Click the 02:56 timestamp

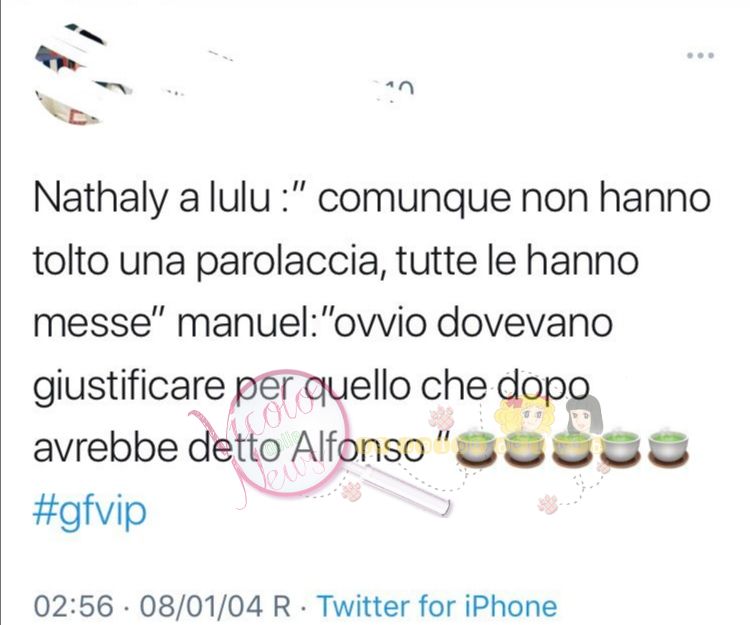tap(74, 606)
